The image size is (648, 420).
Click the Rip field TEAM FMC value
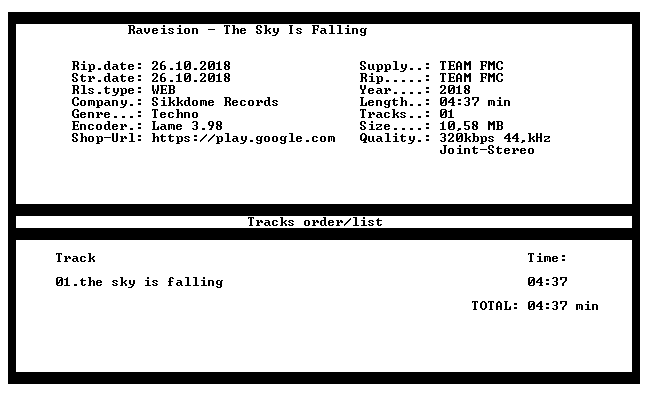pos(471,78)
